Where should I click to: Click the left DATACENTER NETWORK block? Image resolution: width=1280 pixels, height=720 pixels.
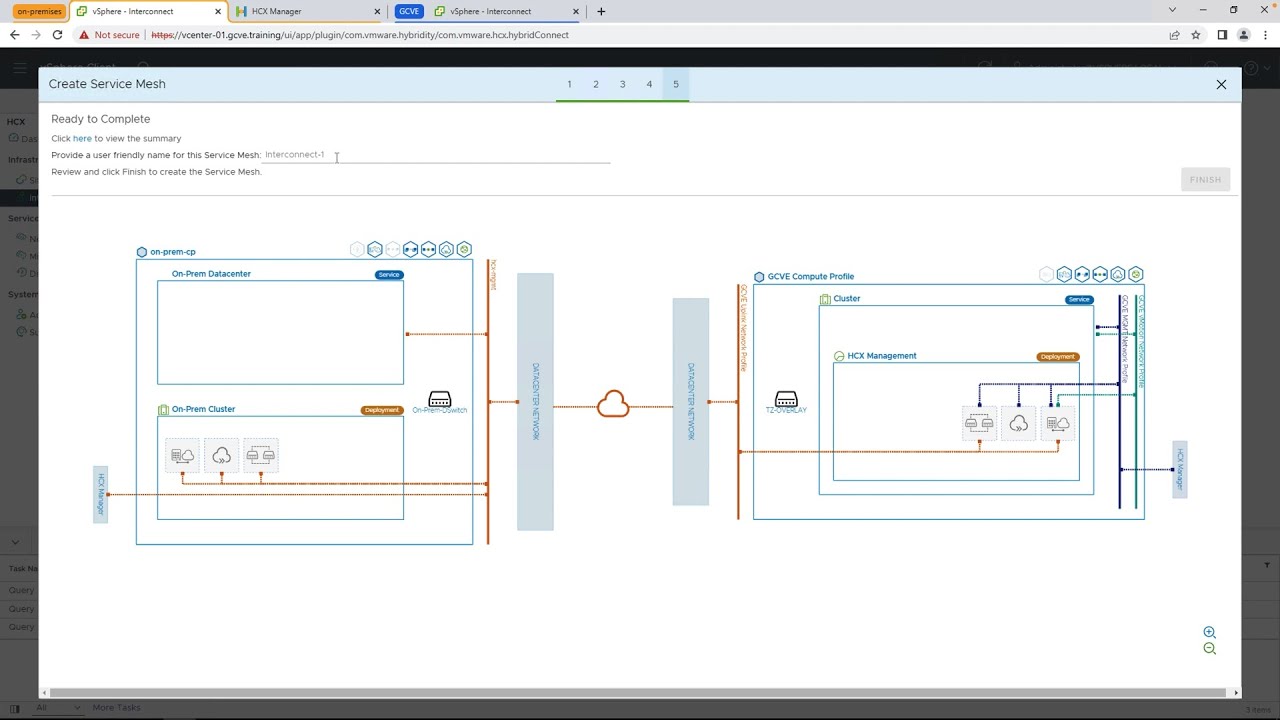[535, 402]
